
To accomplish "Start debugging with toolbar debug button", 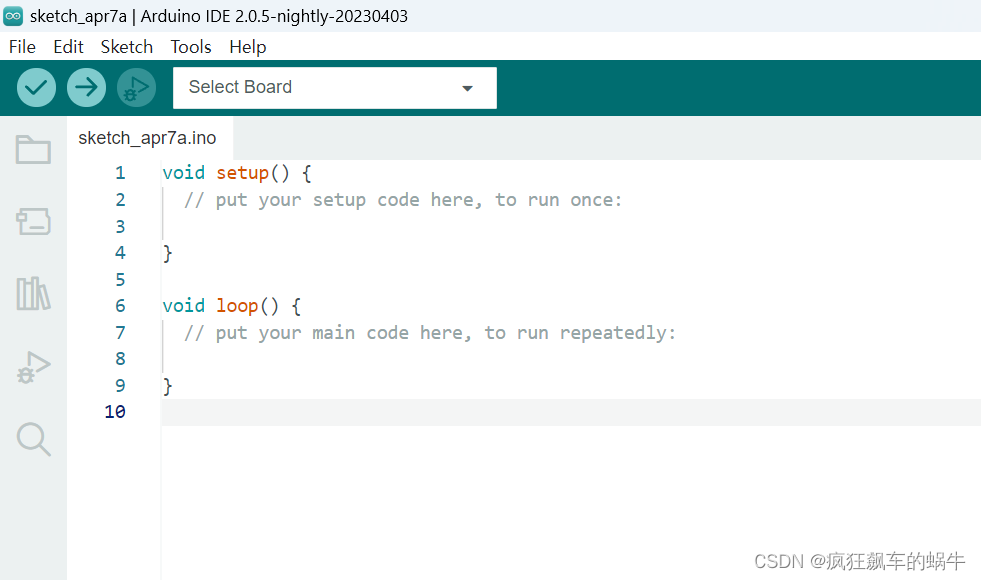I will tap(136, 88).
